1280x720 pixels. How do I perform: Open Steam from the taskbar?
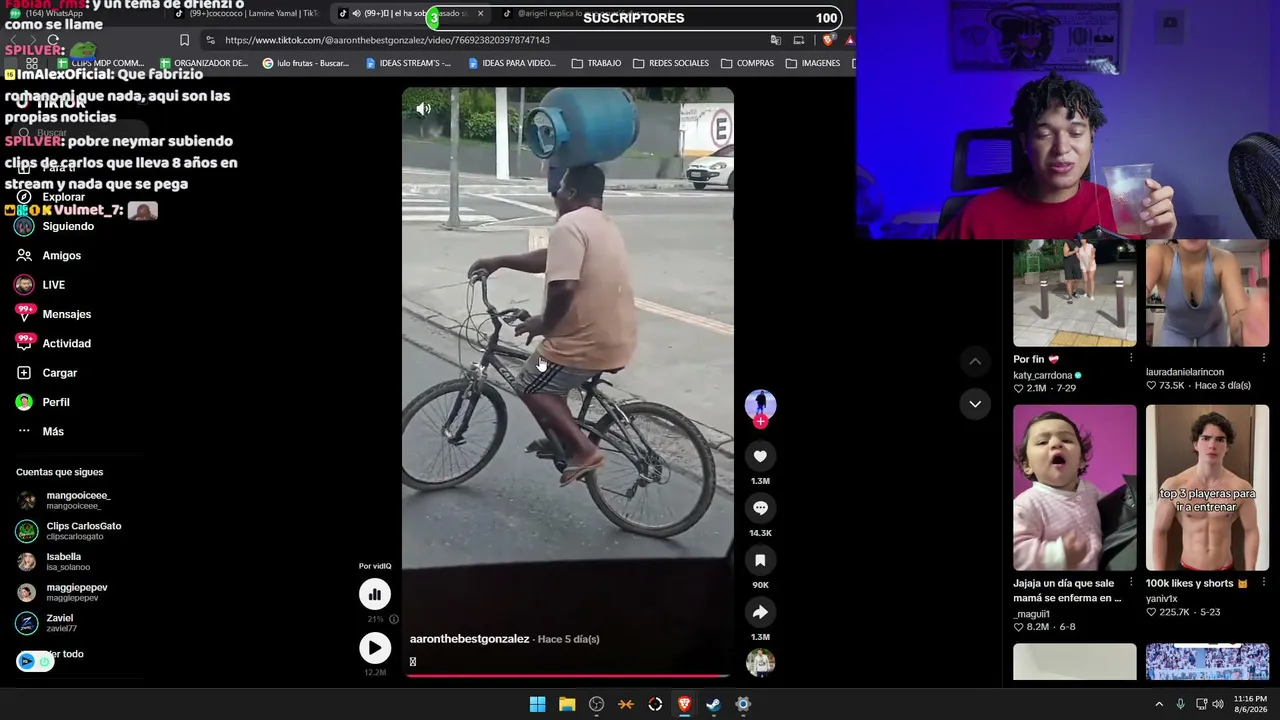click(713, 704)
